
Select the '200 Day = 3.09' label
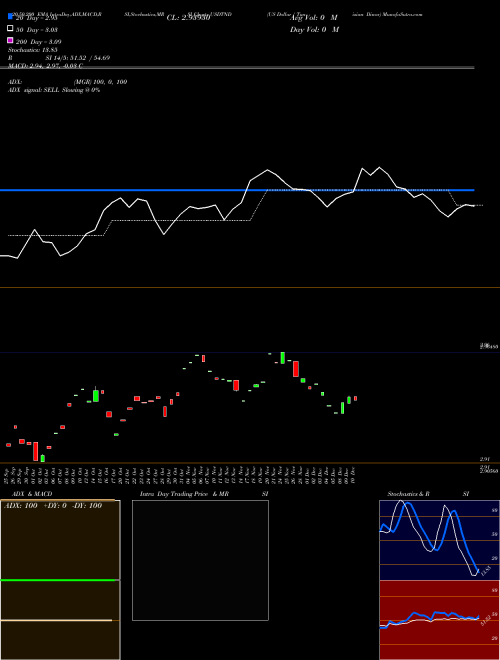38,42
